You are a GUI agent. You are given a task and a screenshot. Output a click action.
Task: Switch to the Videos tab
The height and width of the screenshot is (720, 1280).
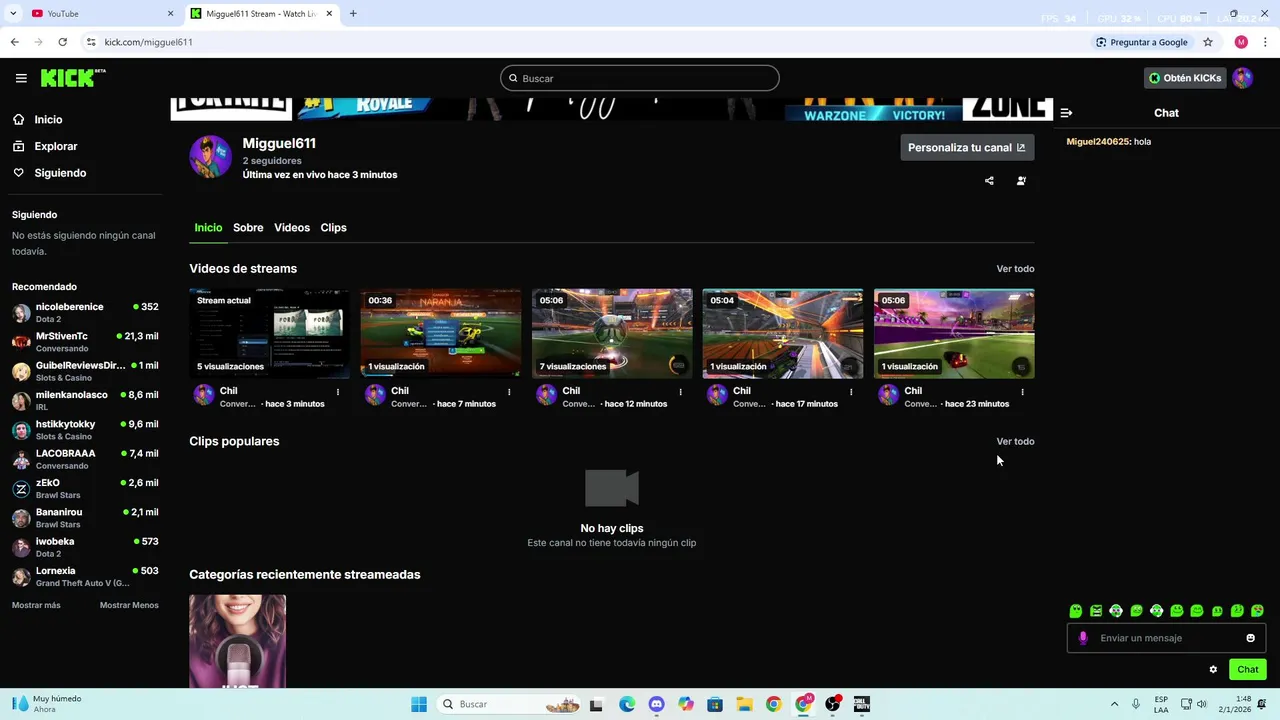click(292, 228)
